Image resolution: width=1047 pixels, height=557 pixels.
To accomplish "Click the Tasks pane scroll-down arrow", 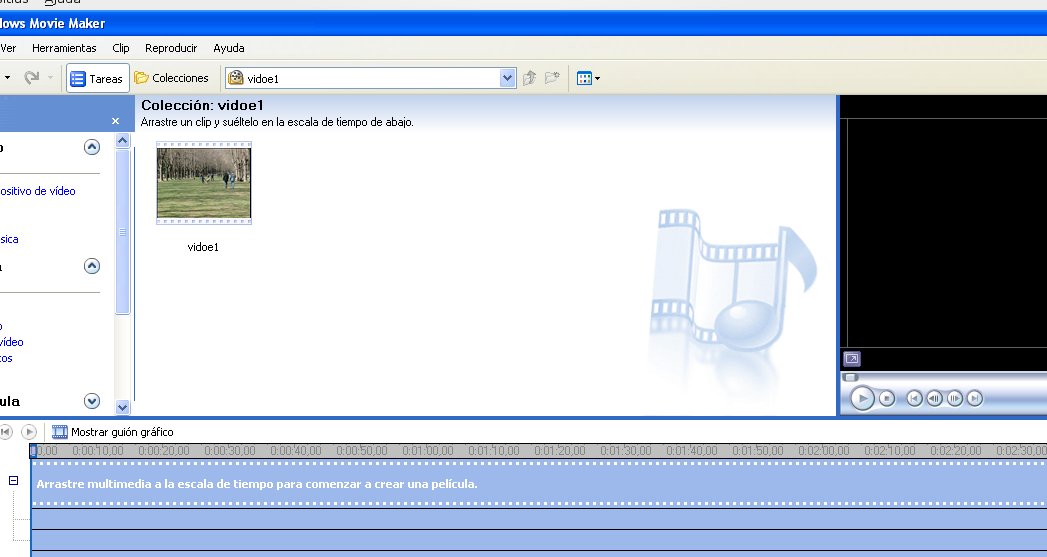I will [122, 406].
